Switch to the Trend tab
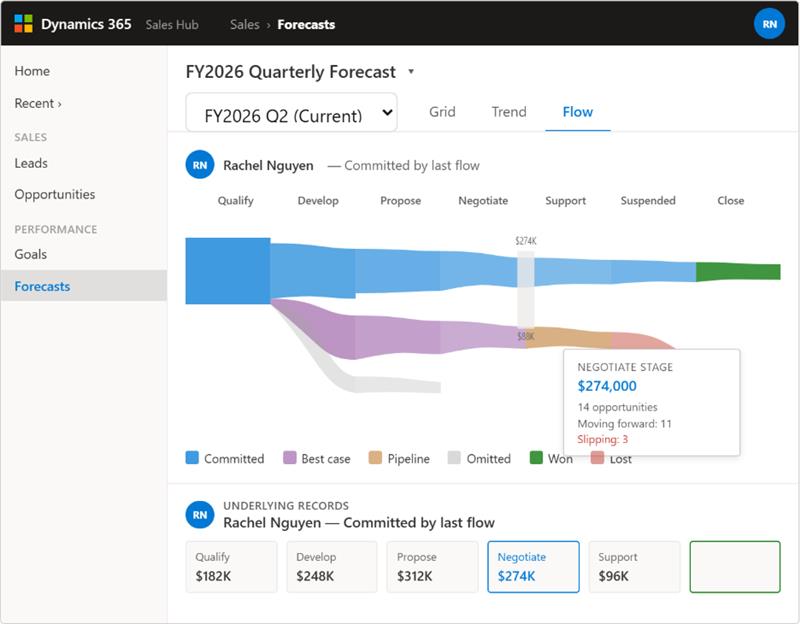Image resolution: width=800 pixels, height=624 pixels. coord(508,112)
